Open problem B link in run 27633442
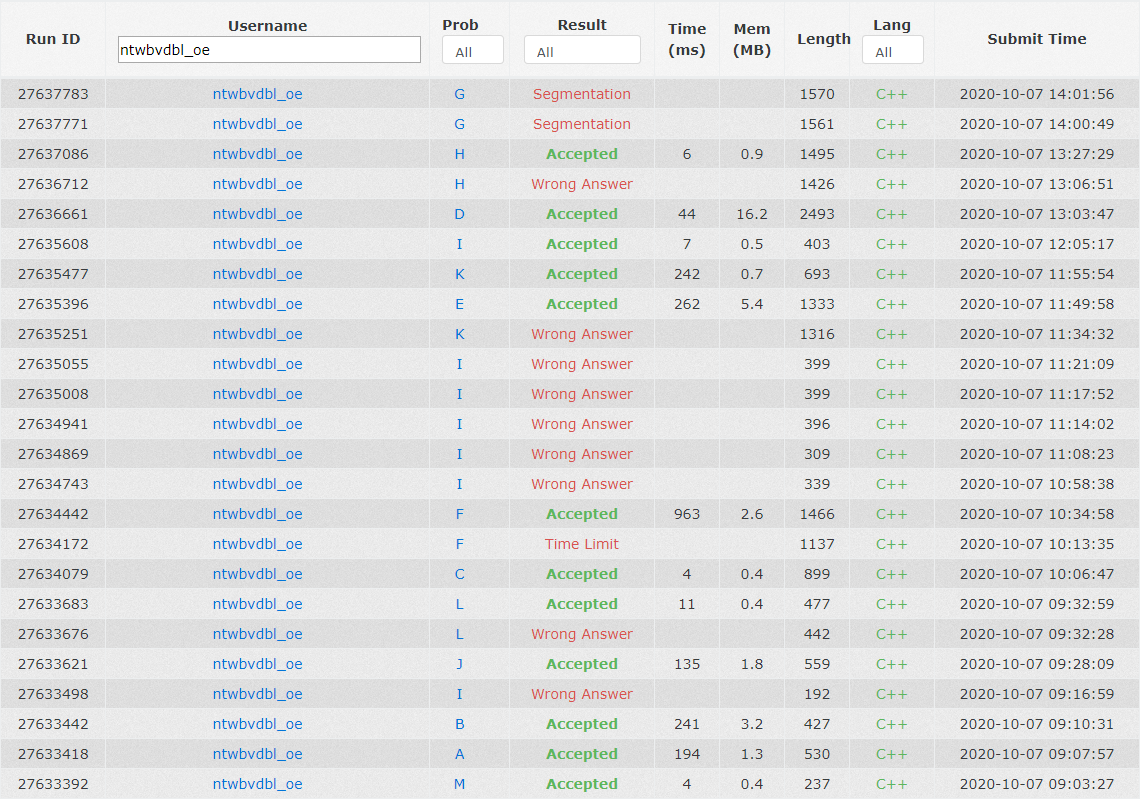 tap(459, 724)
